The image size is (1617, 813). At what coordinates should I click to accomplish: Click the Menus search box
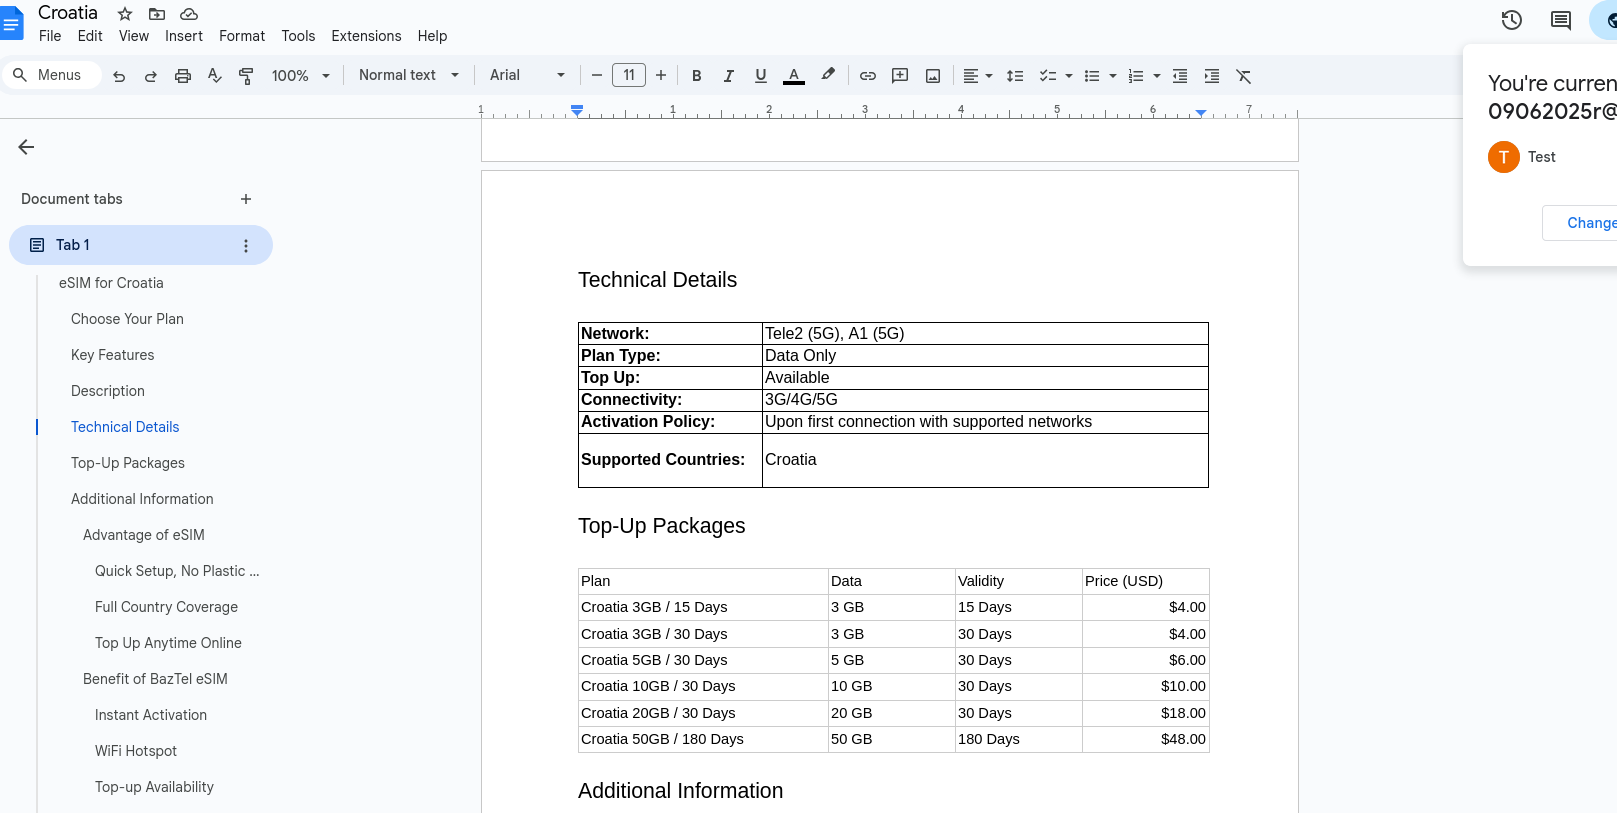pyautogui.click(x=51, y=75)
